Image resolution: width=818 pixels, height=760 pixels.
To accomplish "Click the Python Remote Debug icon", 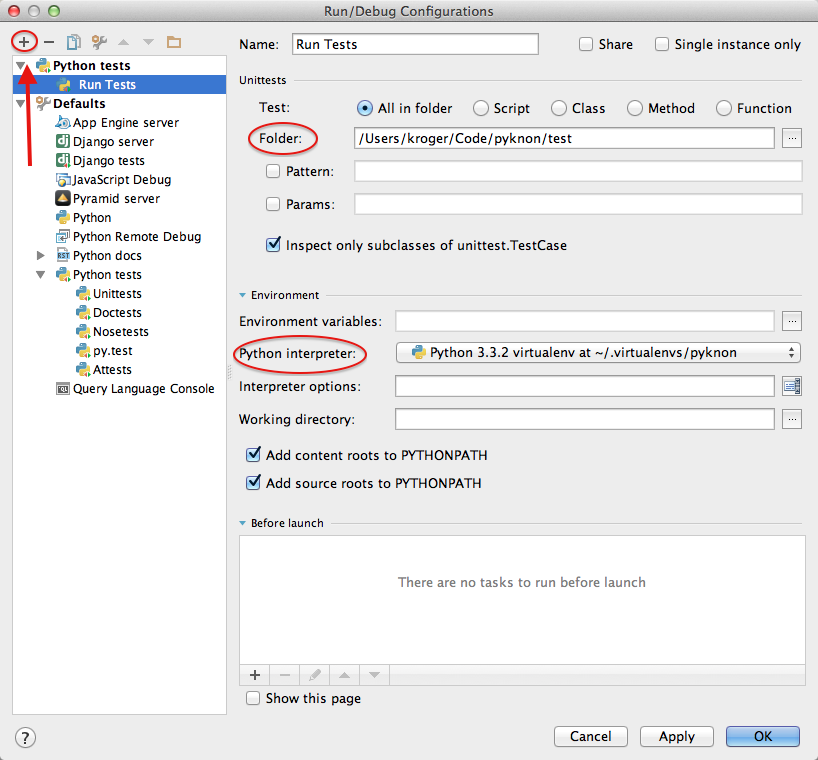I will [63, 236].
